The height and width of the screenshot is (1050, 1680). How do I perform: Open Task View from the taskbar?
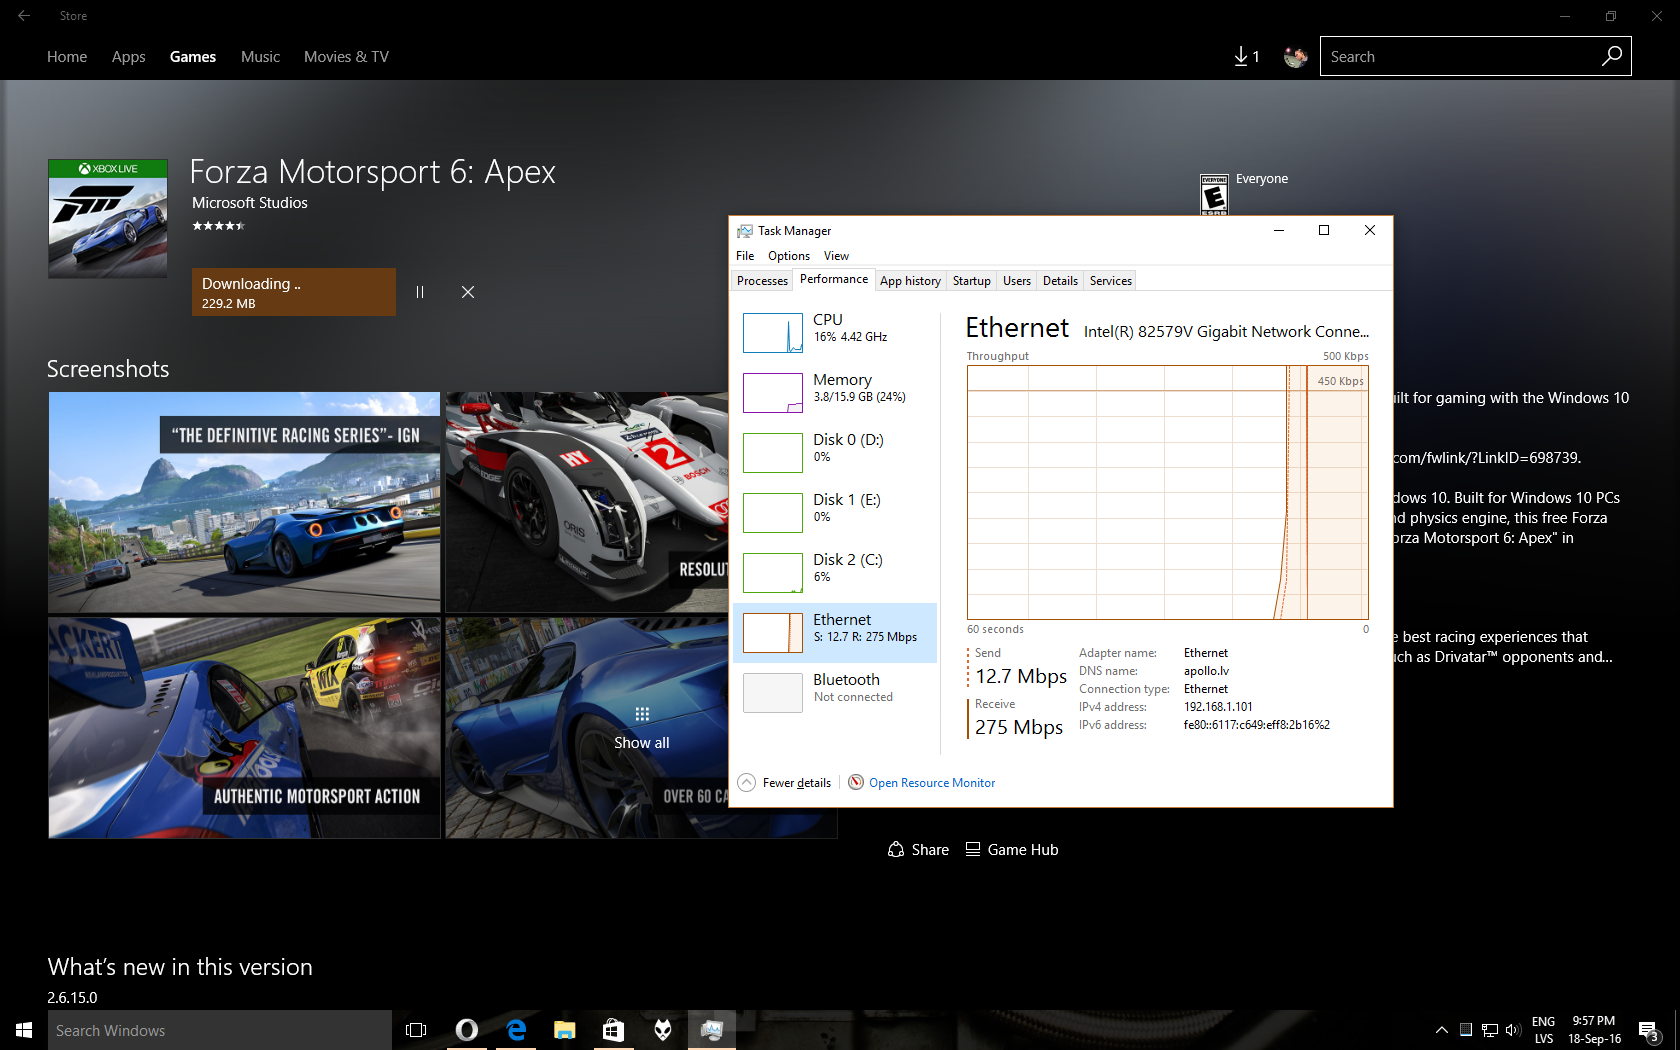pyautogui.click(x=416, y=1030)
